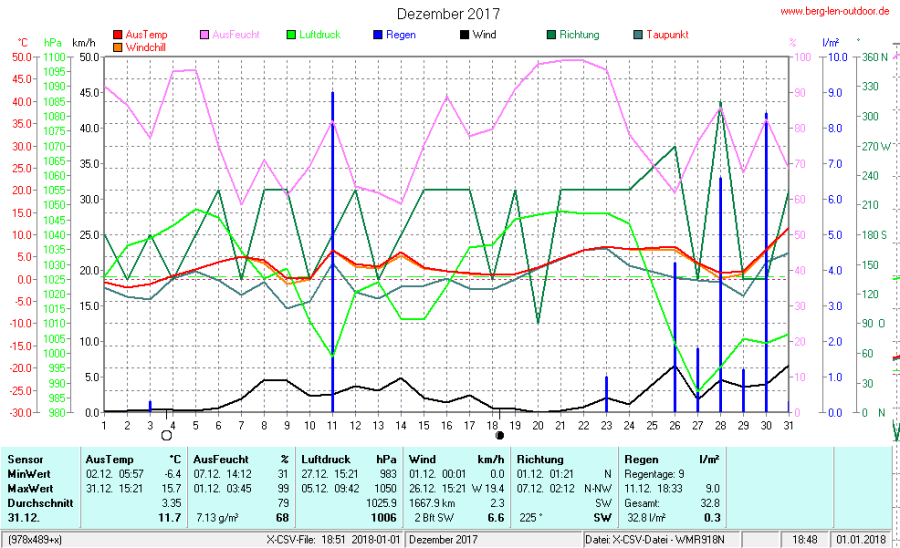Click the dark green Richtung legend square
900x548 pixels.
point(552,35)
